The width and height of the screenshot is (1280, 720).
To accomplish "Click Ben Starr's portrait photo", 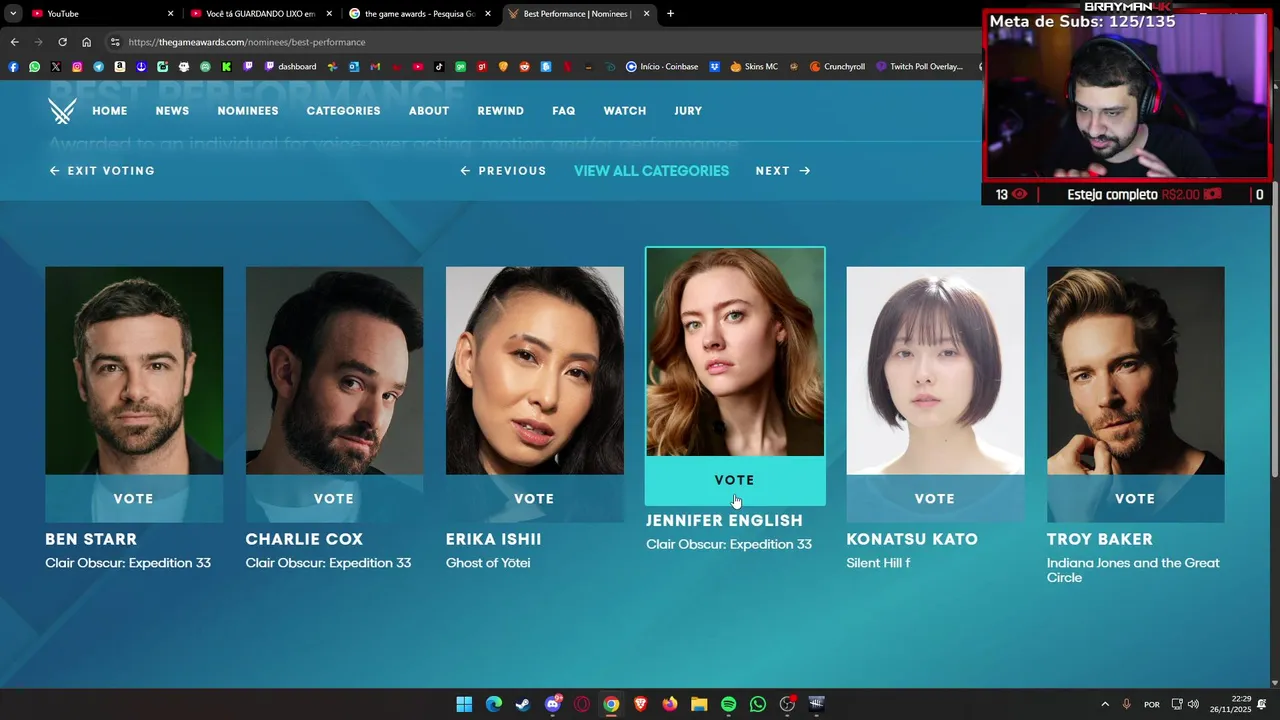I will (134, 370).
